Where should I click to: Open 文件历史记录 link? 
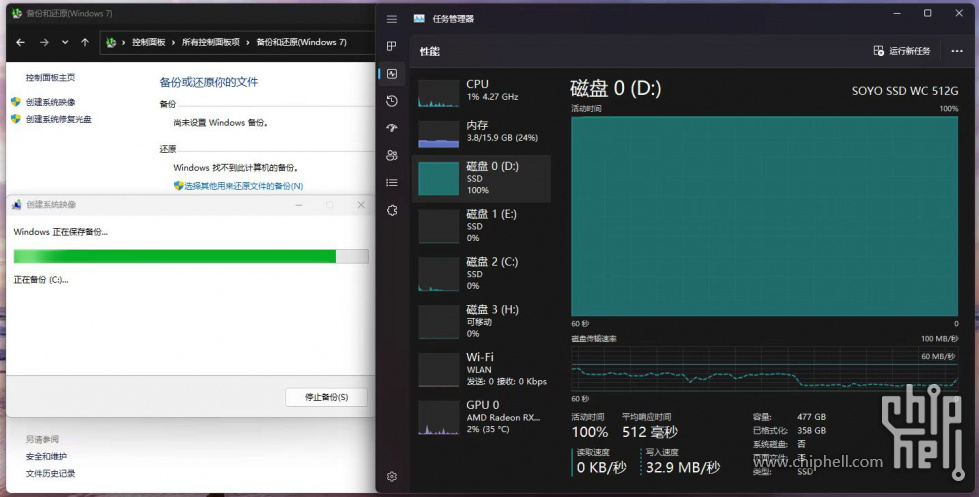coord(51,473)
